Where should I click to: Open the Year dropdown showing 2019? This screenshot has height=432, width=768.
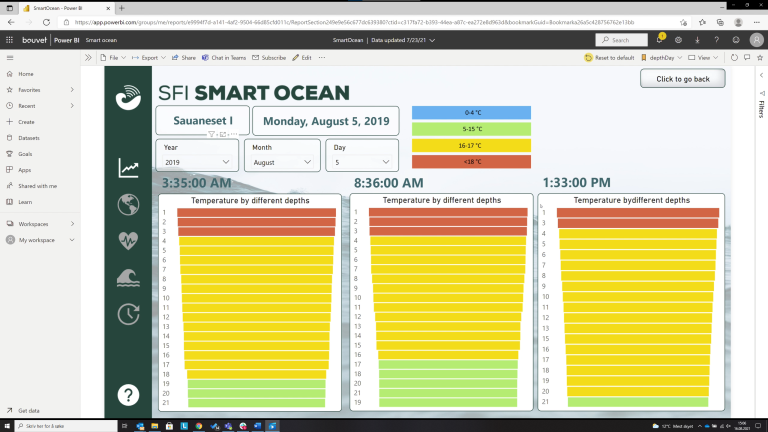[x=197, y=162]
